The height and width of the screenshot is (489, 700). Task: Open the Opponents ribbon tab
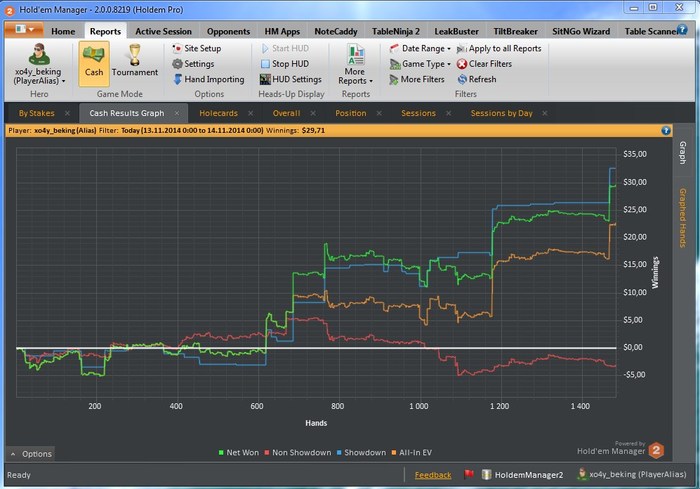[228, 31]
